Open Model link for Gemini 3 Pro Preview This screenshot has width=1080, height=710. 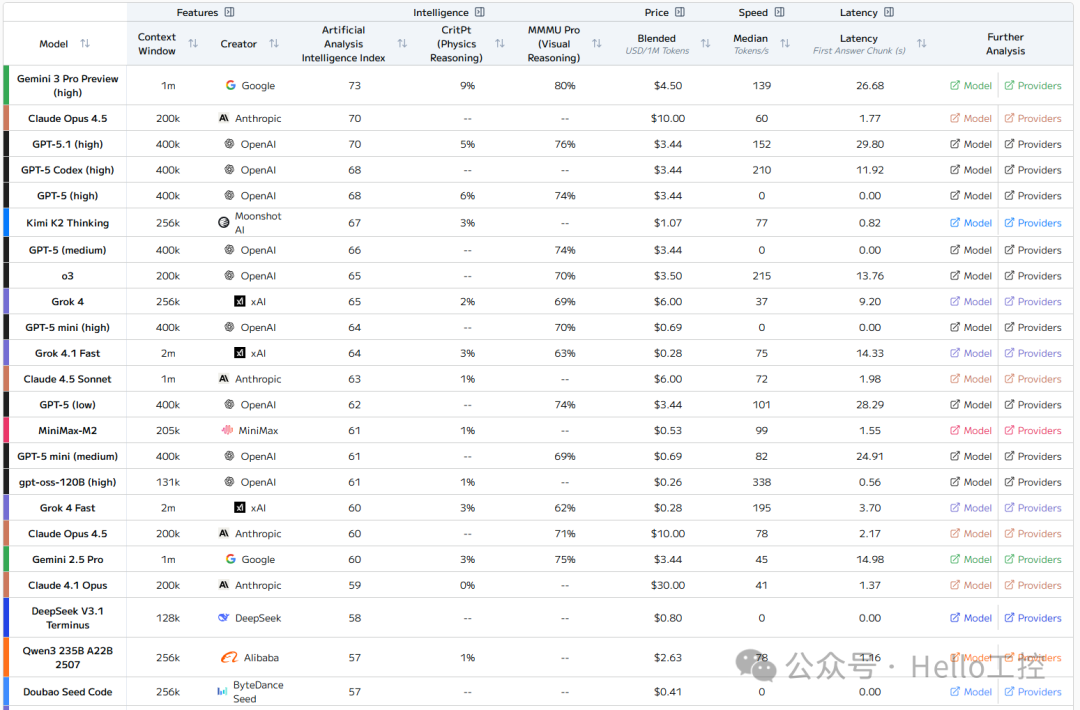(970, 85)
